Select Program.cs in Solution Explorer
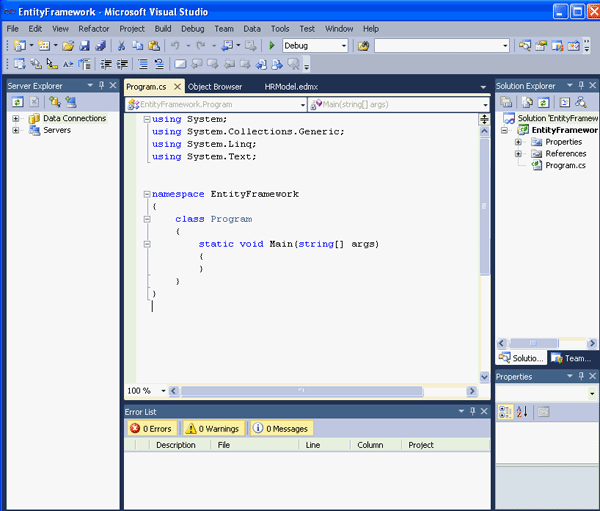This screenshot has height=511, width=600. (565, 166)
